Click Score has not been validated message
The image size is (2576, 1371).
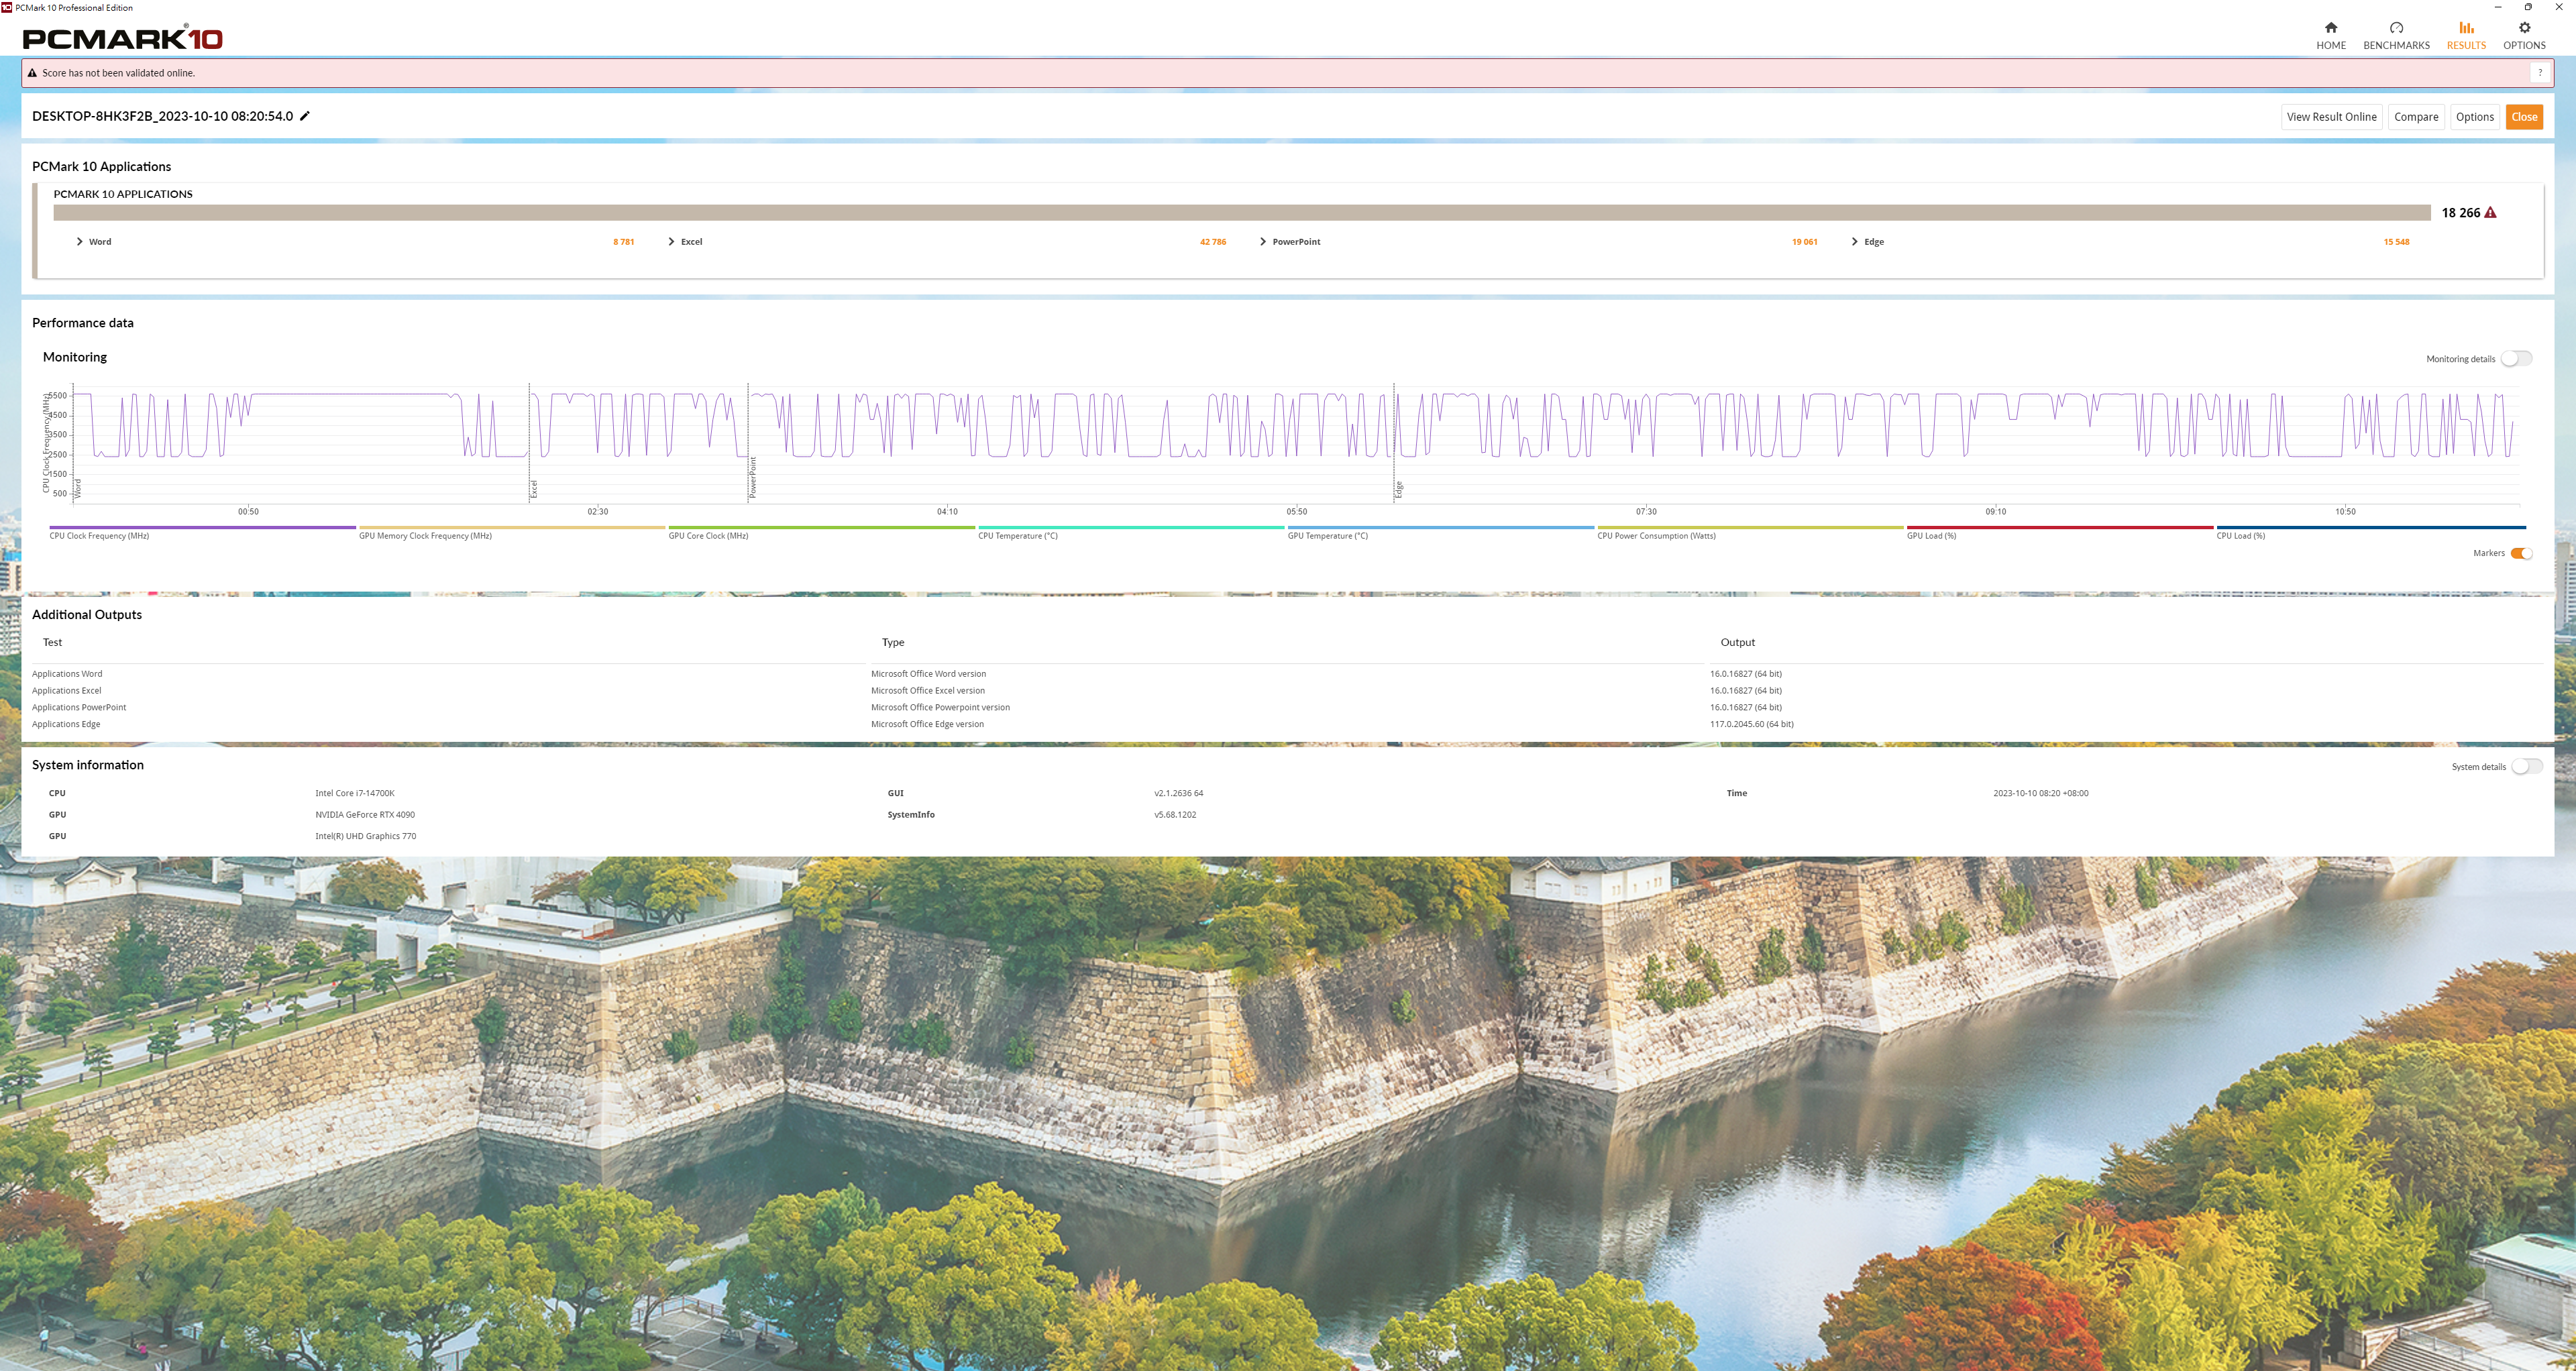coord(118,73)
